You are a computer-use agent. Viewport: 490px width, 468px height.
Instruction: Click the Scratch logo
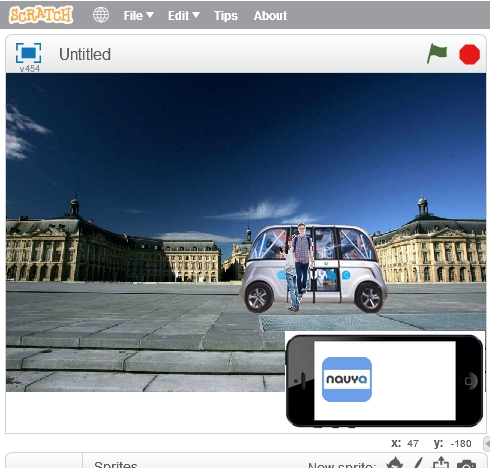click(x=41, y=15)
